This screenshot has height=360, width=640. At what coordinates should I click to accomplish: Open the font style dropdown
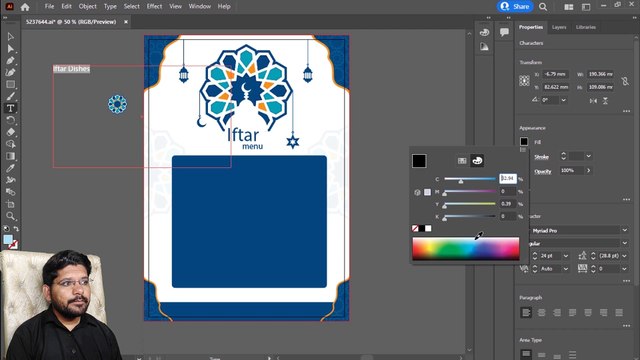(625, 243)
